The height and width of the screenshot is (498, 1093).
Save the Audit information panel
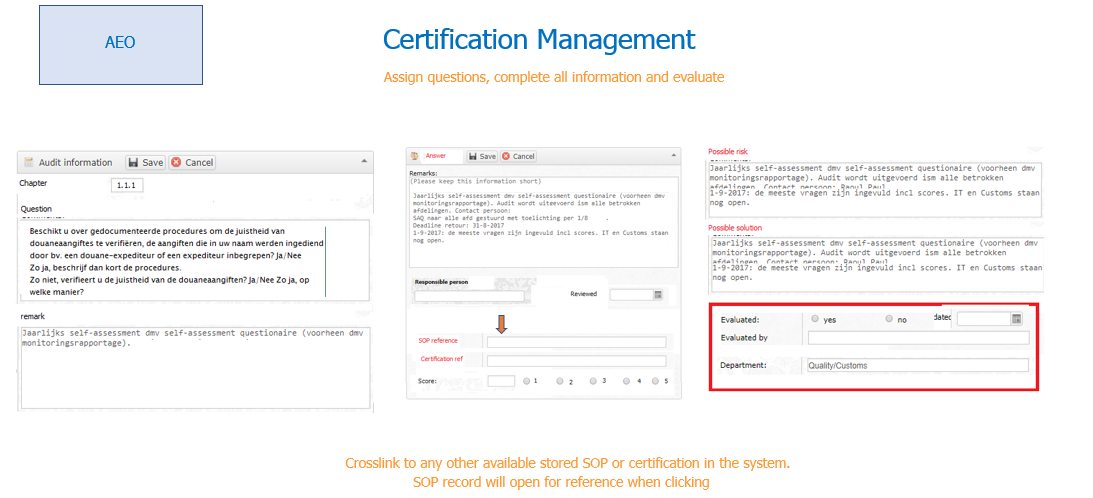click(x=145, y=162)
